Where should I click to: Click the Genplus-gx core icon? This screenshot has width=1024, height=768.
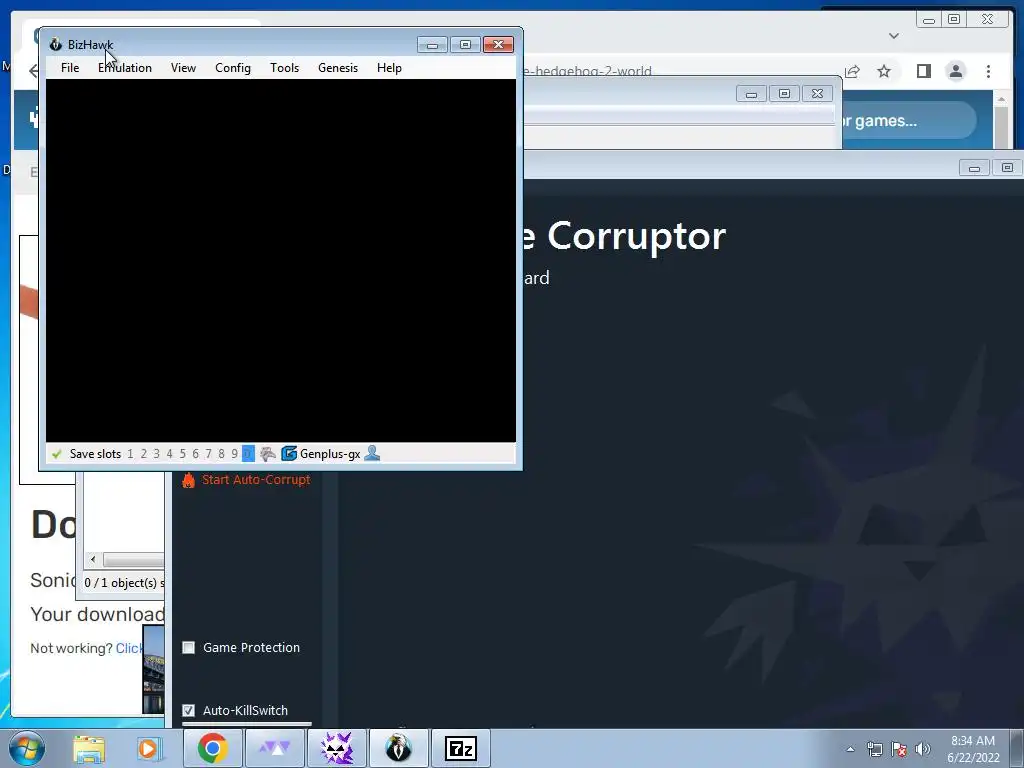[289, 454]
